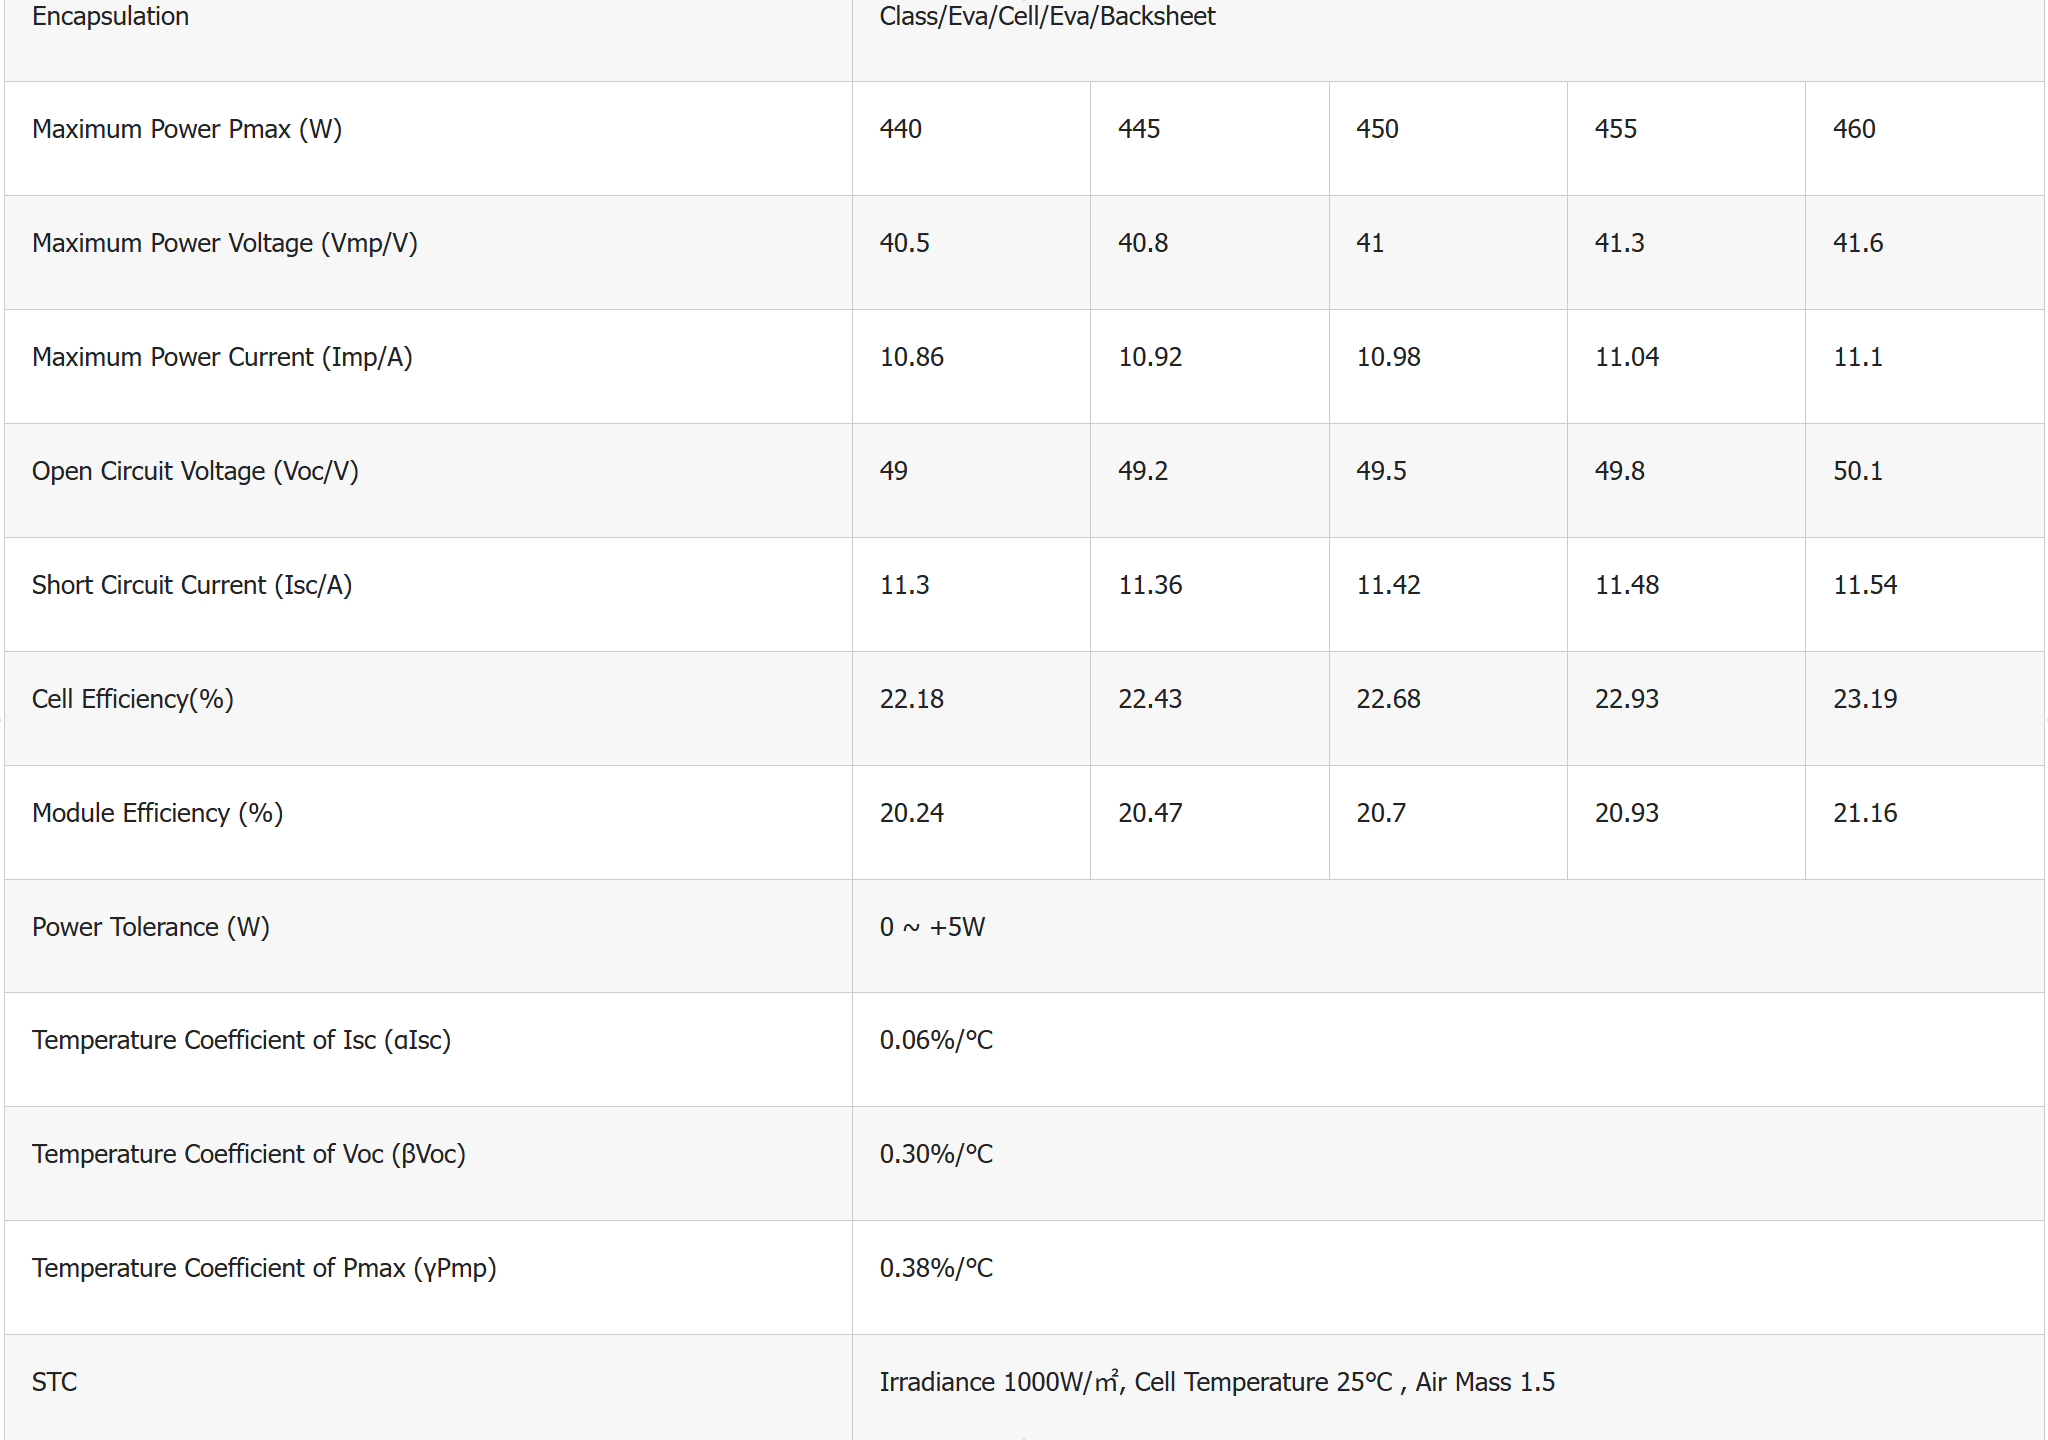The height and width of the screenshot is (1440, 2048).
Task: Select the 23.19 cell efficiency value
Action: coord(1865,699)
